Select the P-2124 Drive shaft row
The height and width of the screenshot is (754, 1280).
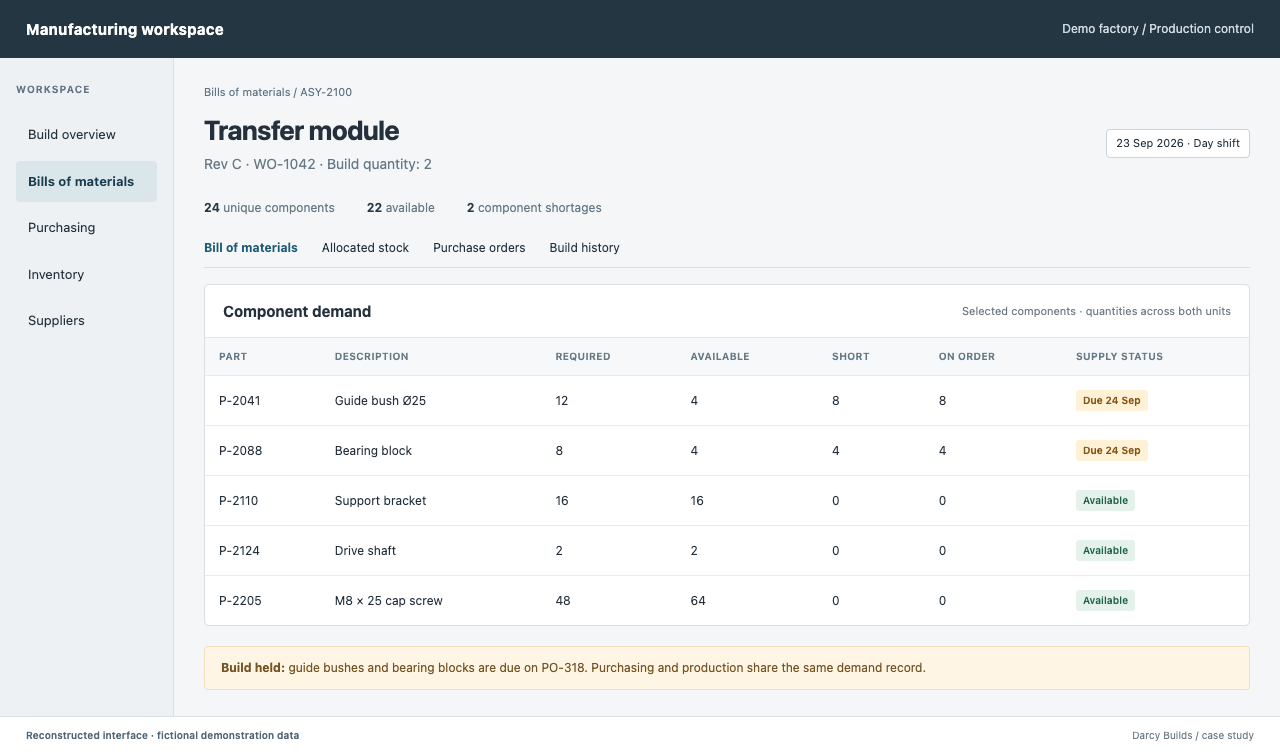727,551
